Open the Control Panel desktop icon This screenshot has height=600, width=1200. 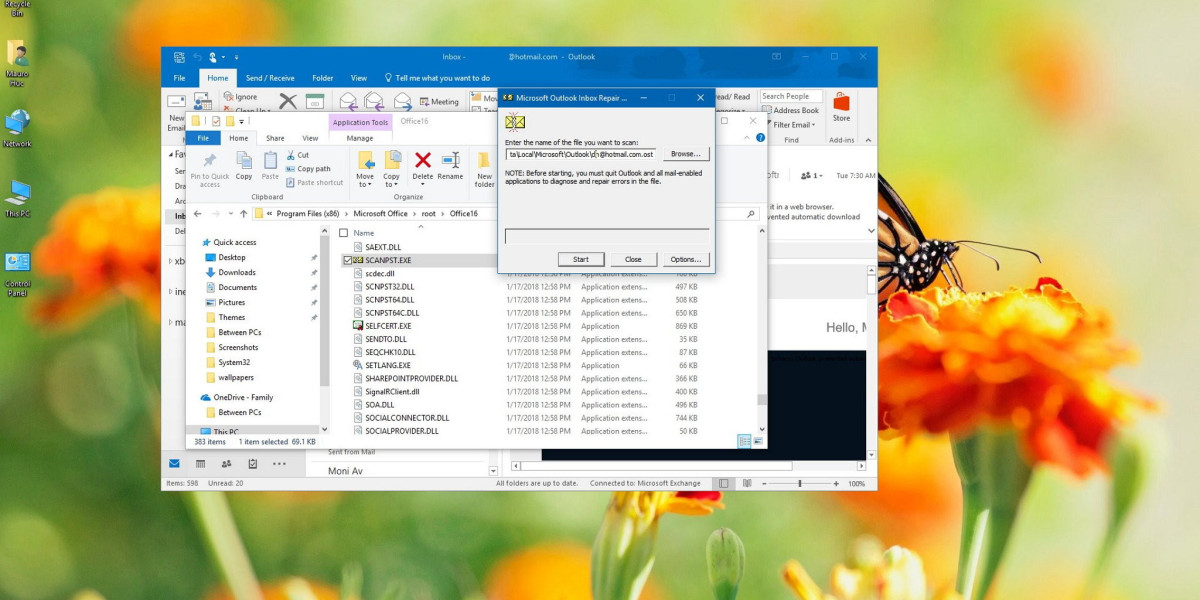[x=17, y=264]
